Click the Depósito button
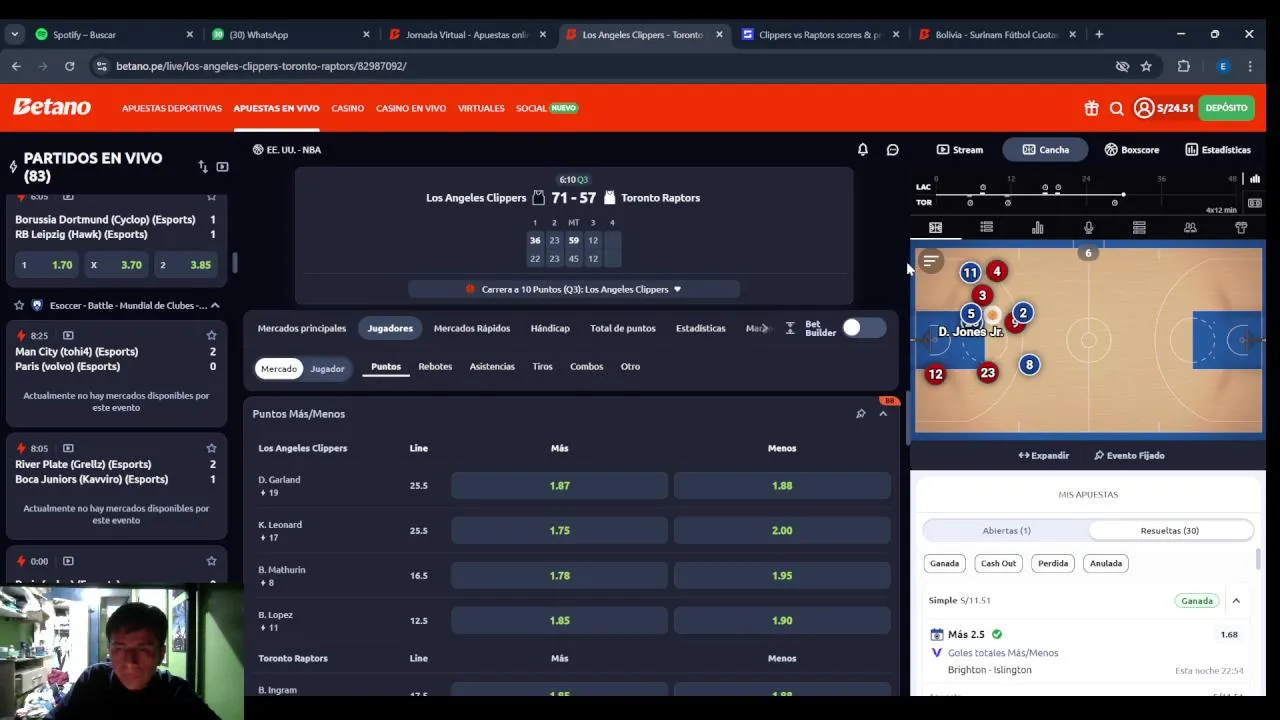 click(x=1226, y=108)
